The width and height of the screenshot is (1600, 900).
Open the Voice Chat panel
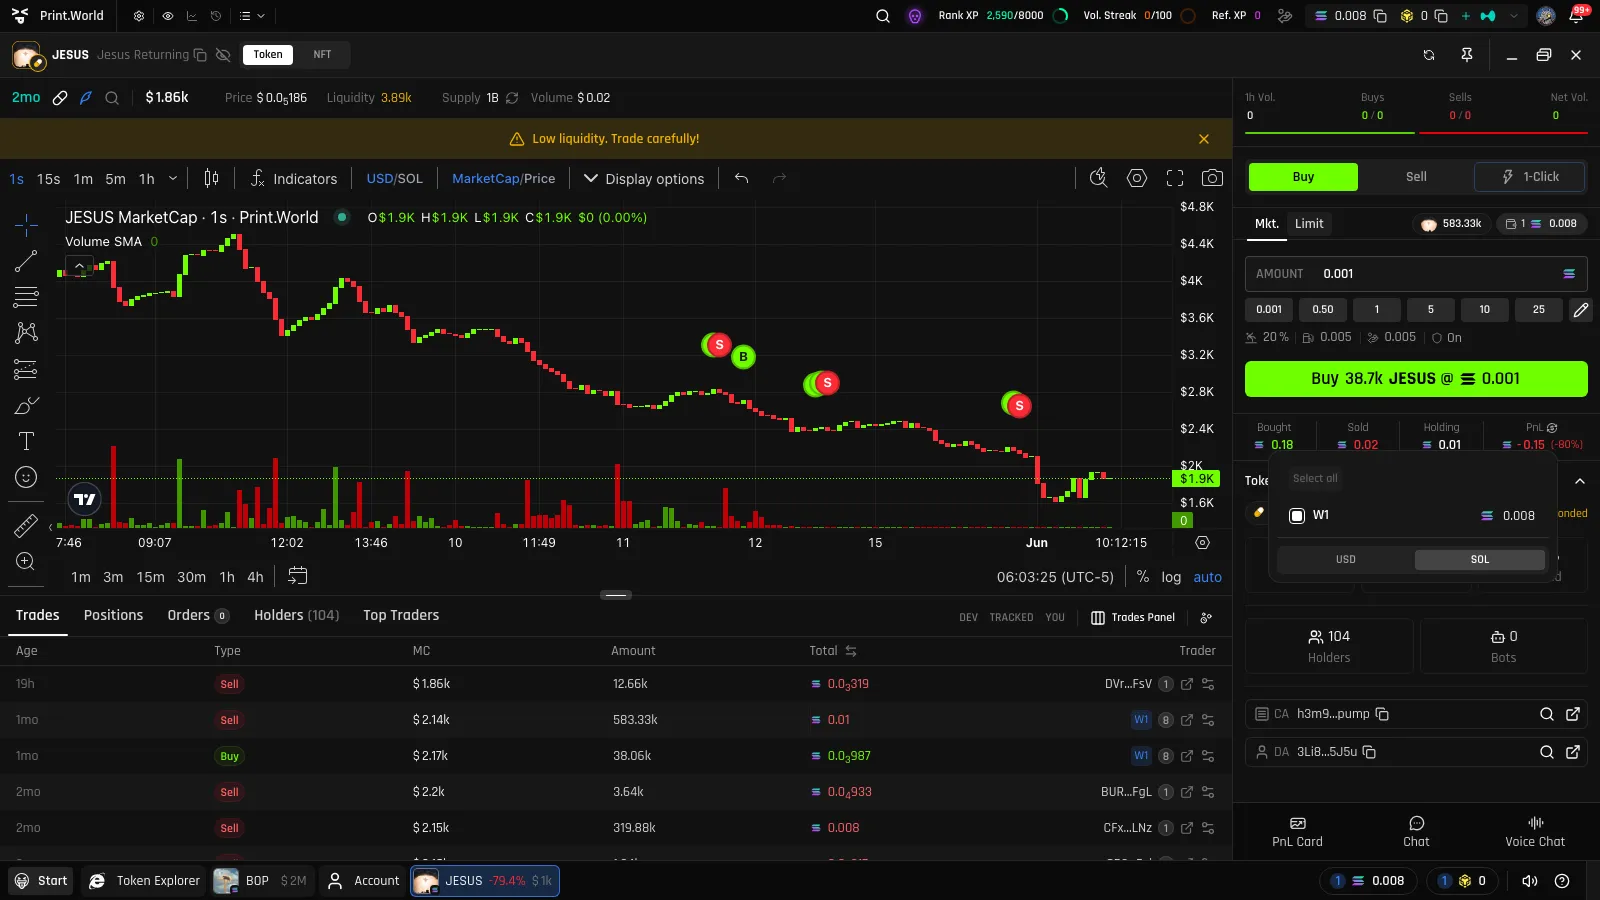click(1535, 832)
